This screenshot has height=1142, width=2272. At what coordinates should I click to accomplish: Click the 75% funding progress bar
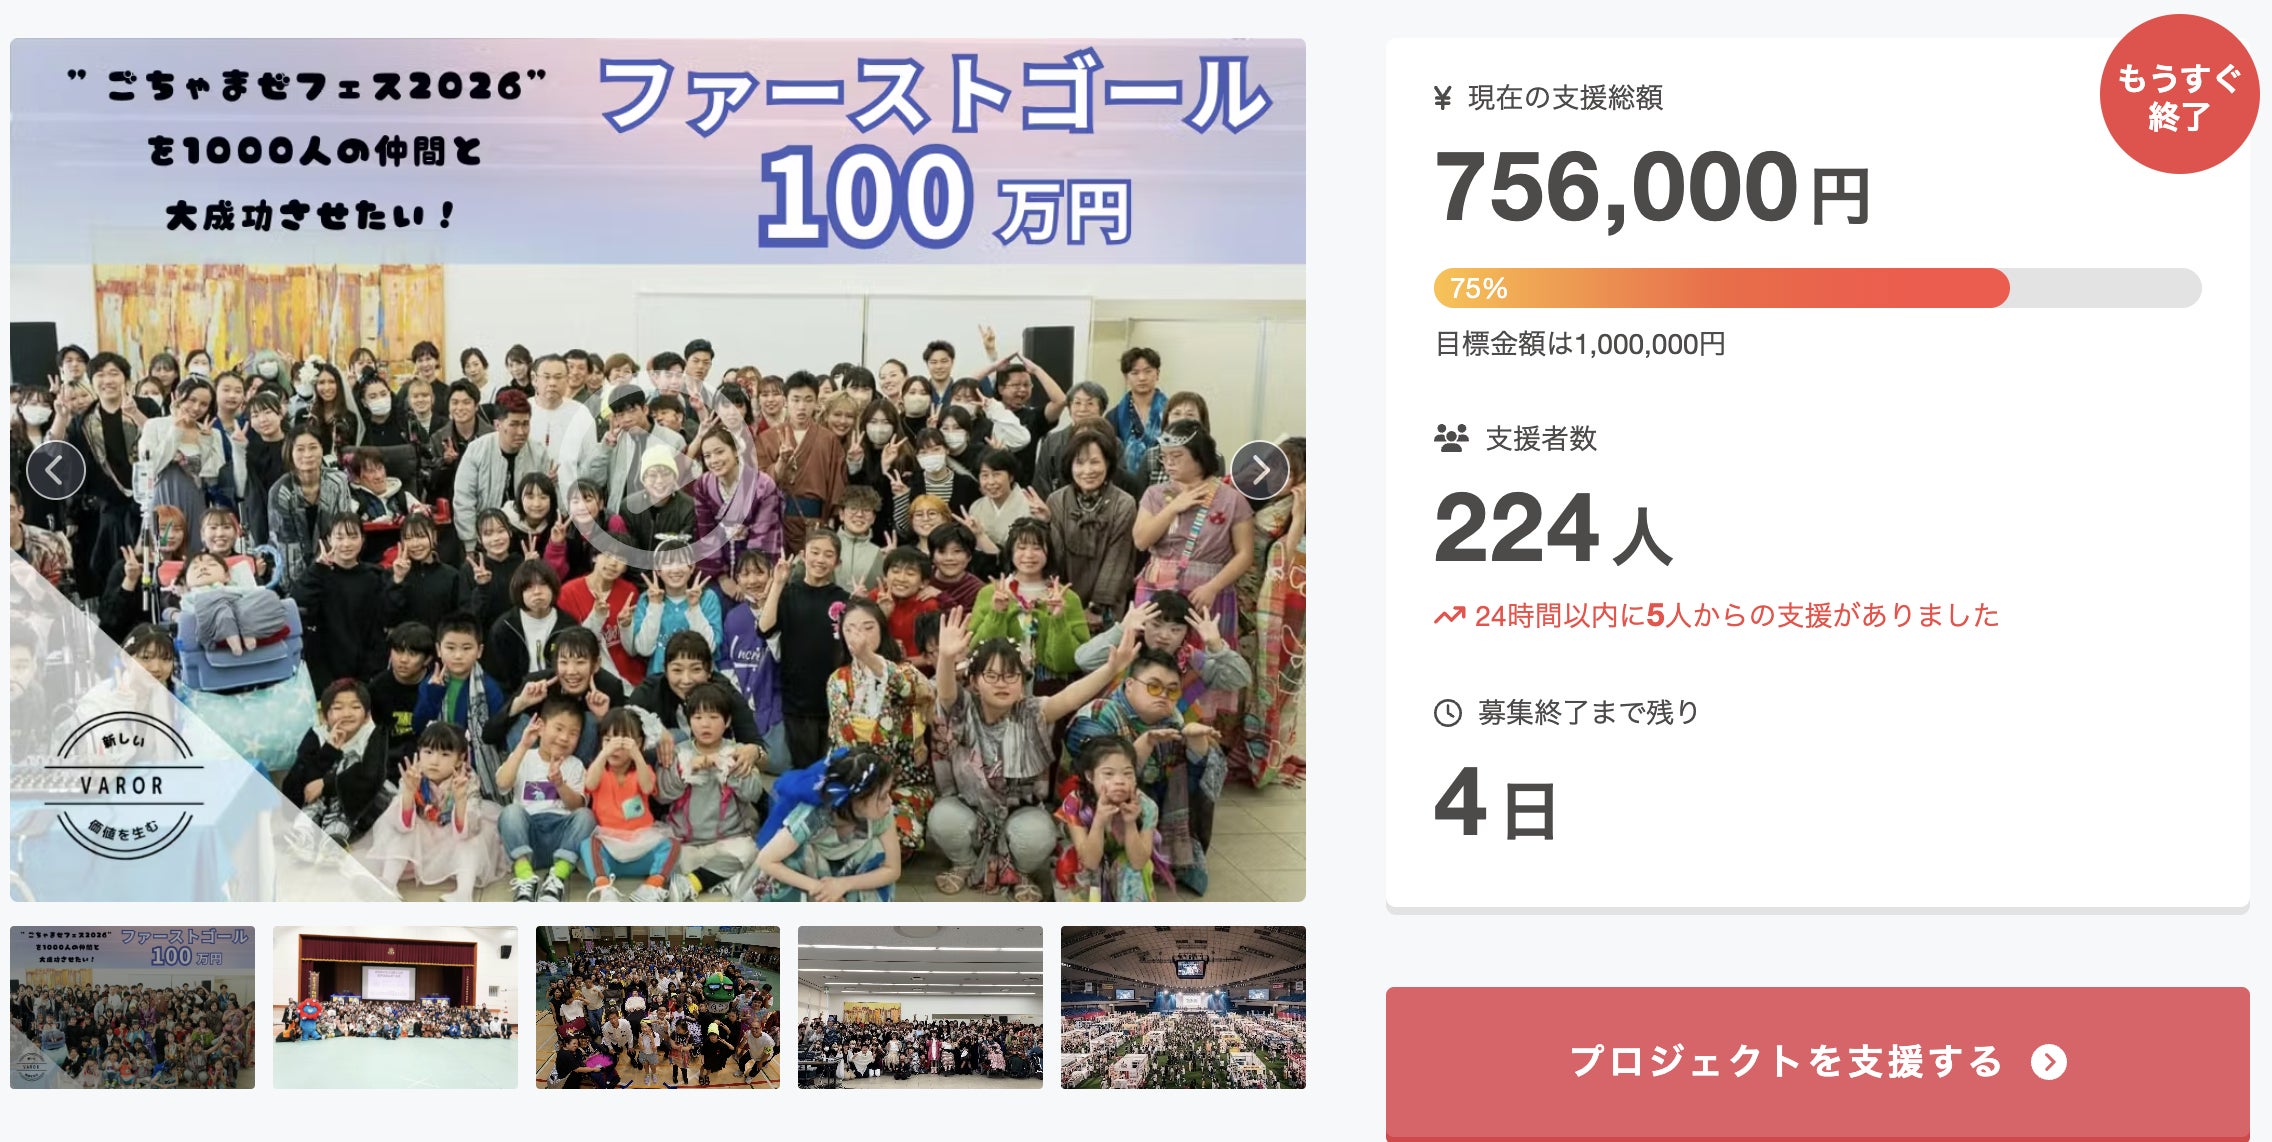(x=1817, y=288)
